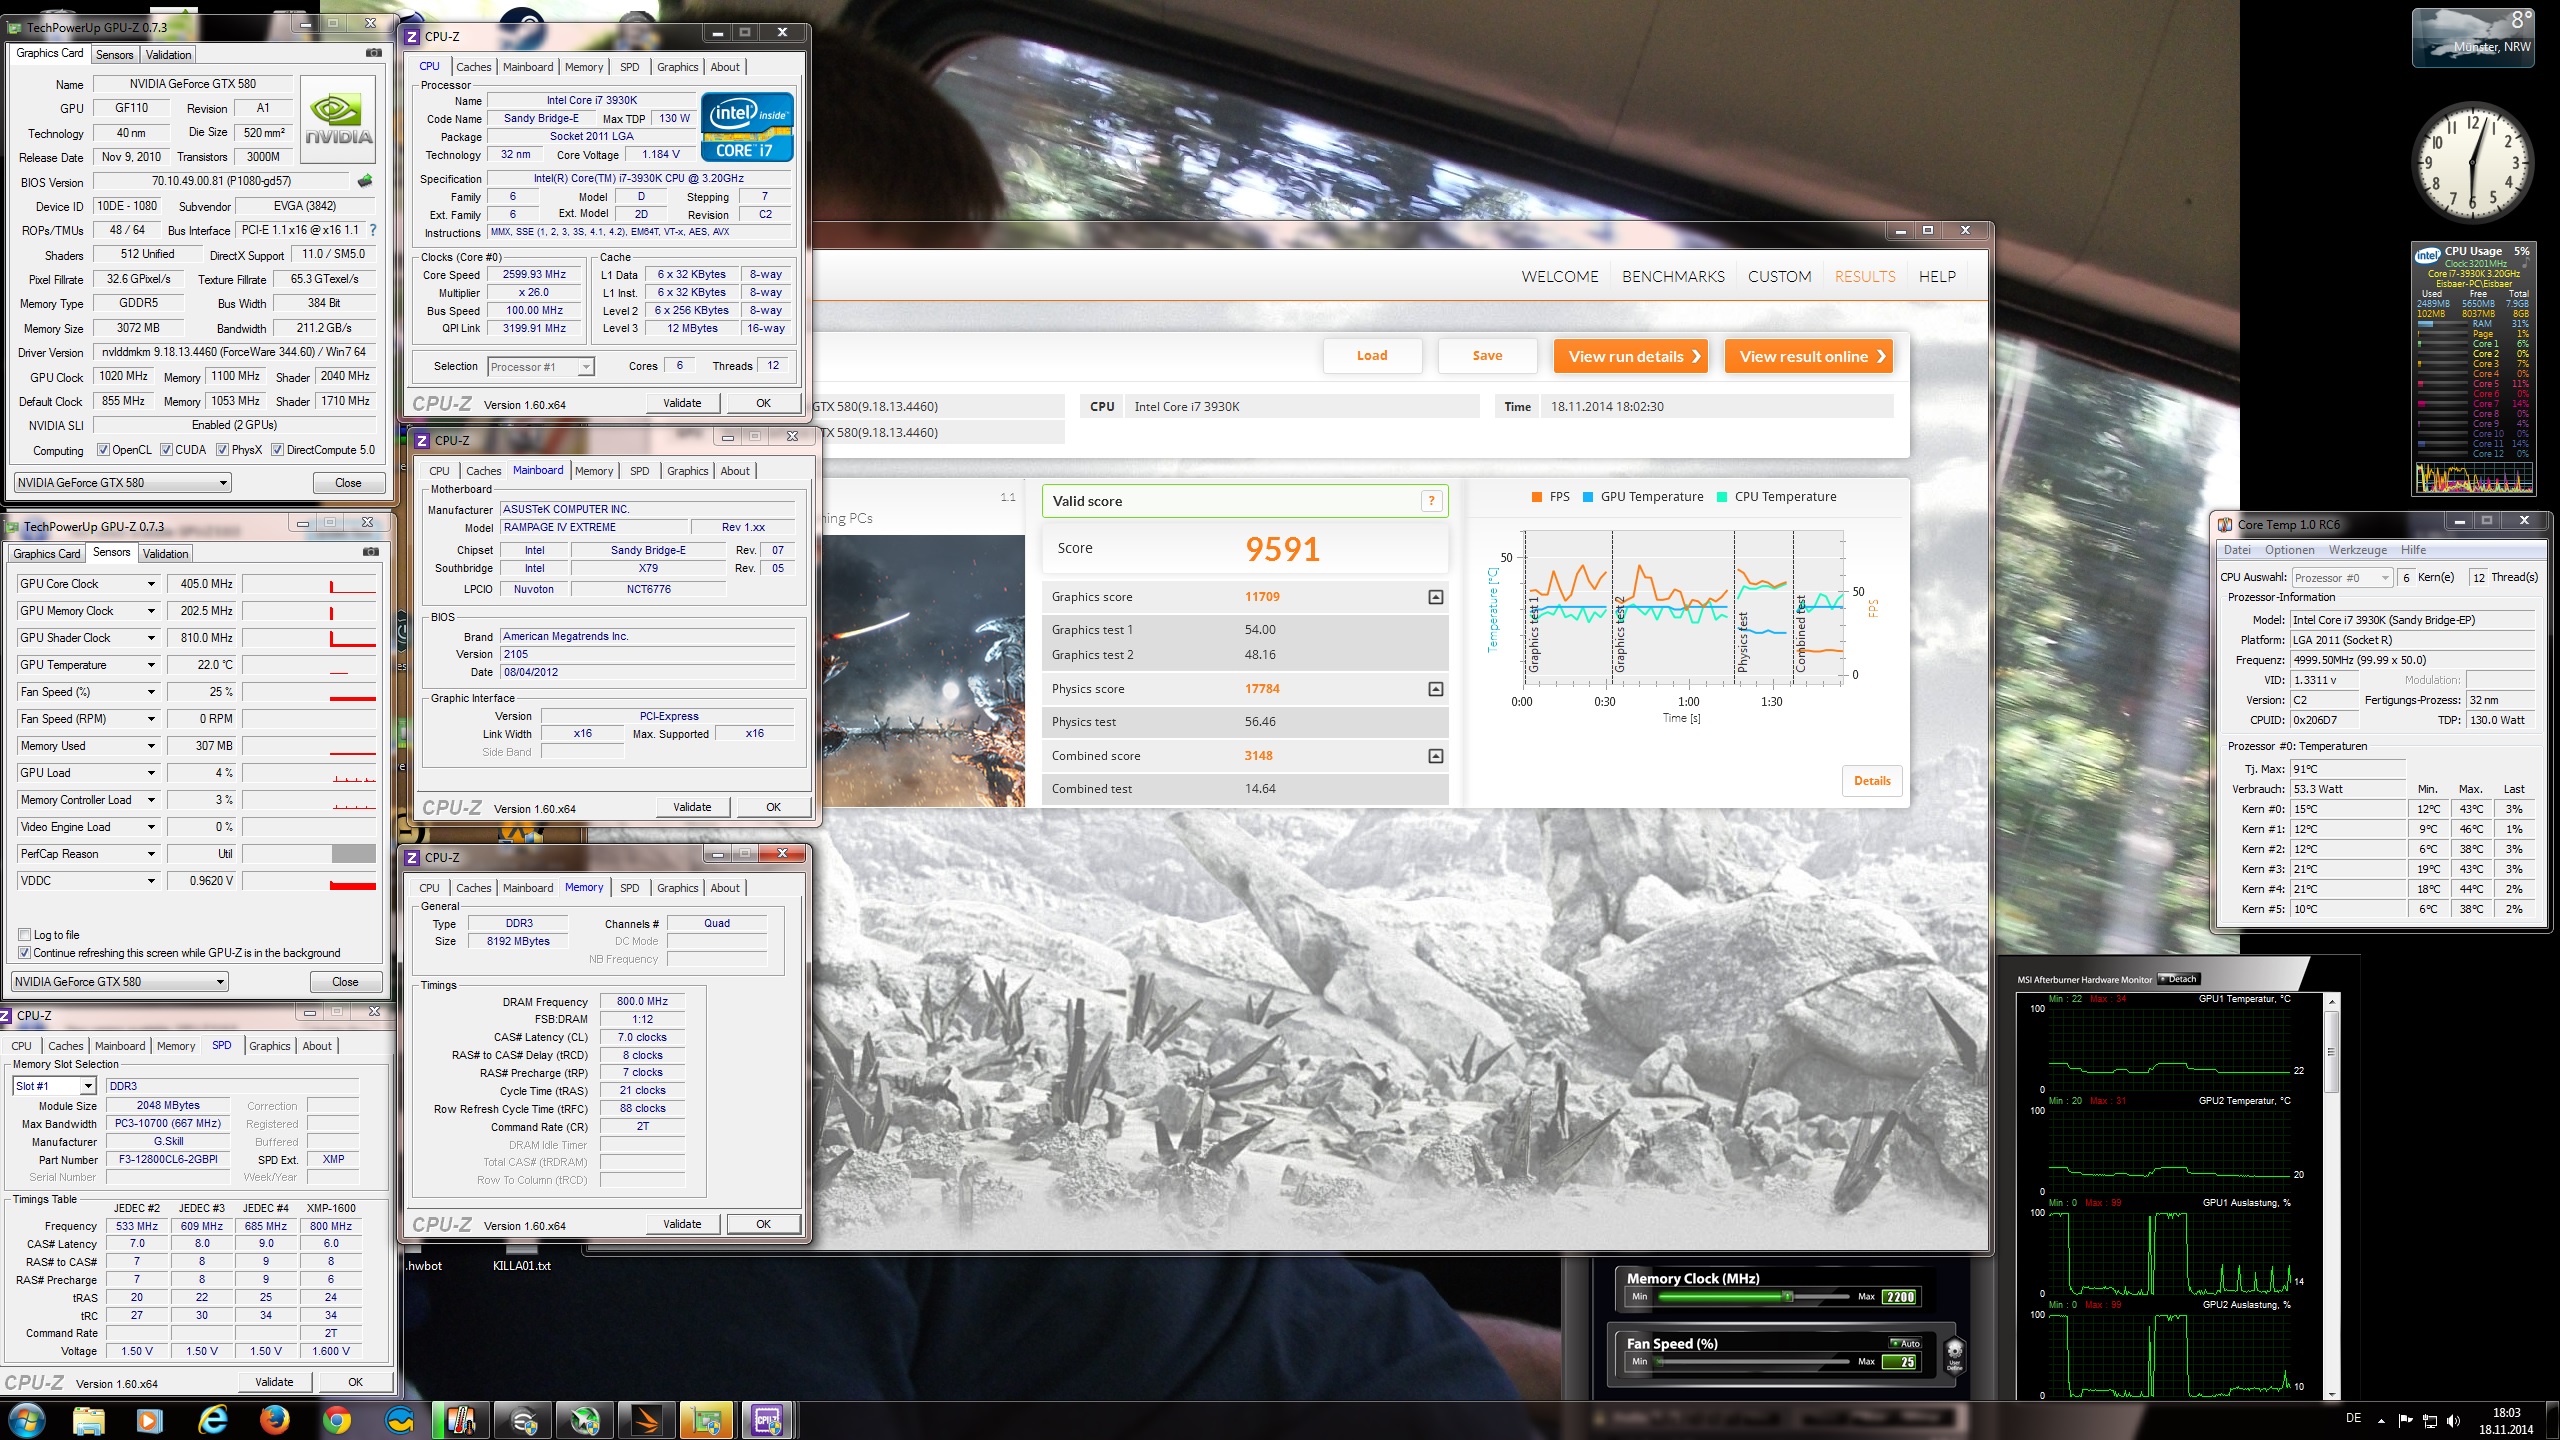Click the Action Center flag tray icon
Screen dimensions: 2560x1440
coord(2405,1421)
